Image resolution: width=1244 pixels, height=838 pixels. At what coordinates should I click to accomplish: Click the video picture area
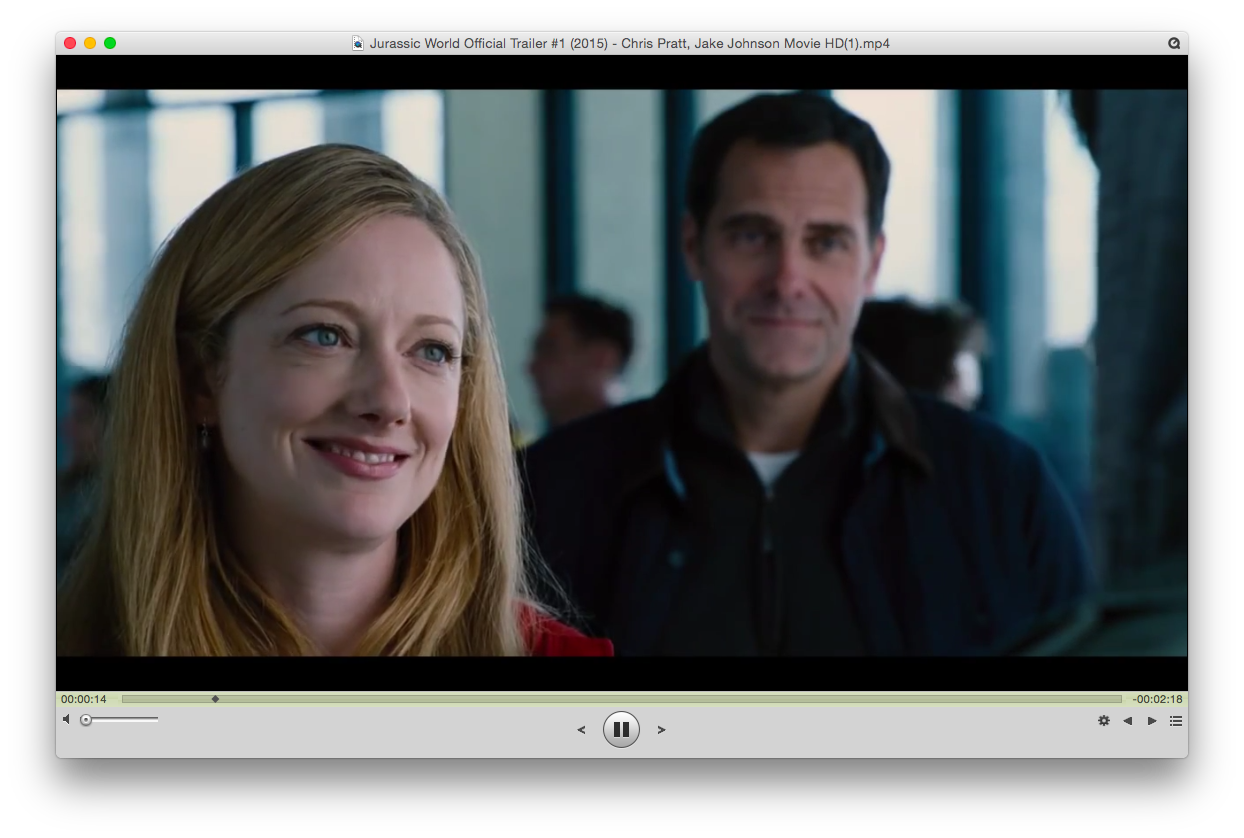pos(622,373)
